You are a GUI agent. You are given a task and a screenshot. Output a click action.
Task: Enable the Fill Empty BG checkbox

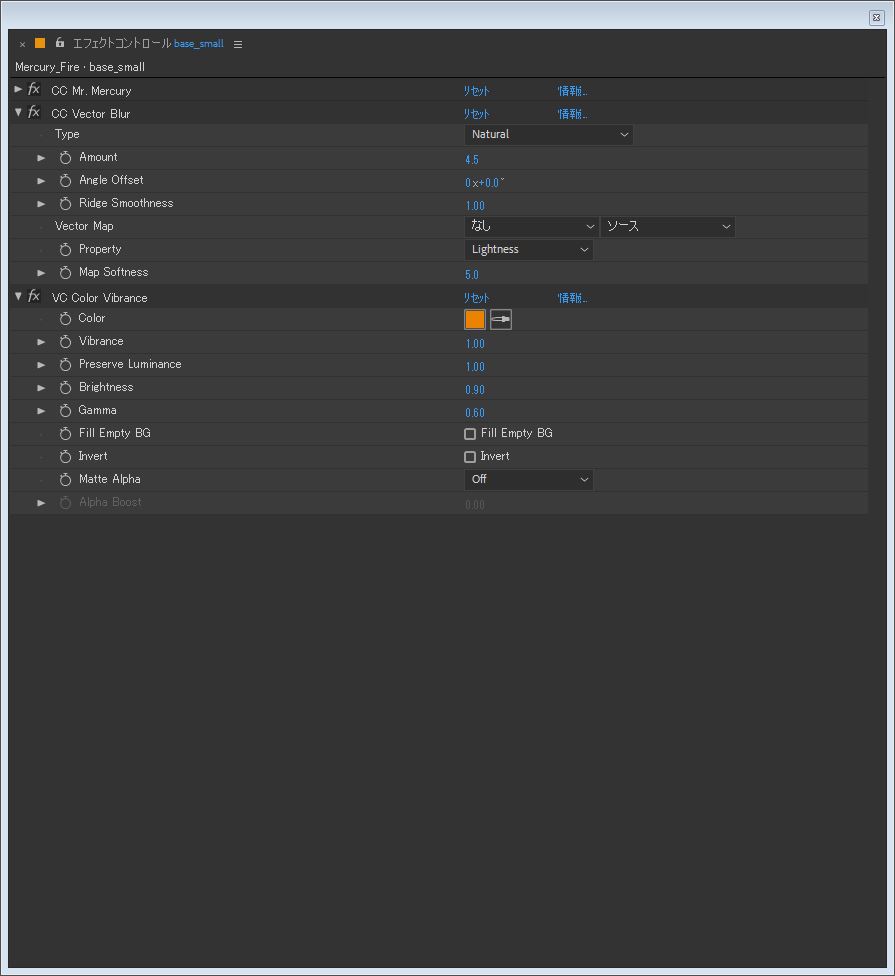coord(470,434)
